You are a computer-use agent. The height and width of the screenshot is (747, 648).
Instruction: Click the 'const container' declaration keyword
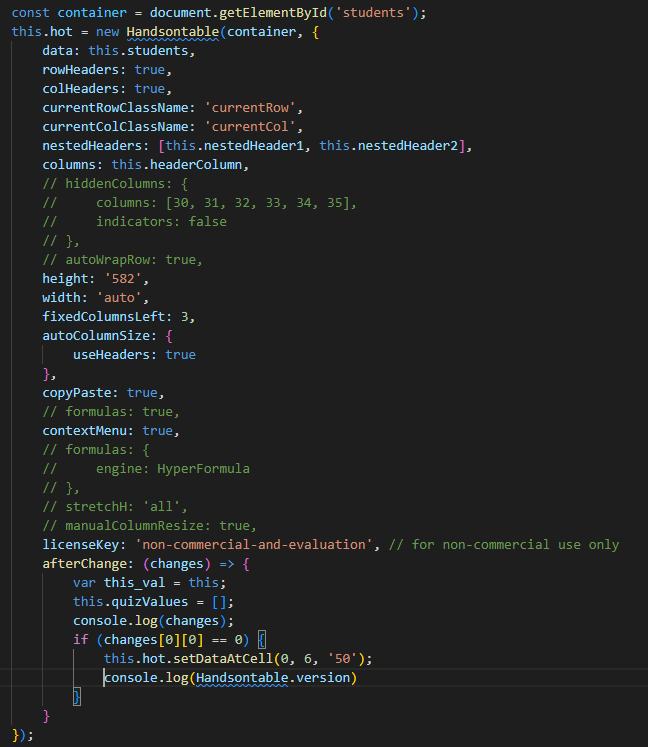click(30, 13)
